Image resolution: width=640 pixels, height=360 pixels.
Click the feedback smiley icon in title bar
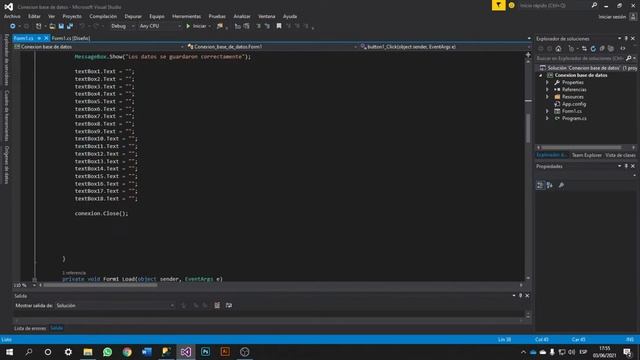(x=511, y=5)
